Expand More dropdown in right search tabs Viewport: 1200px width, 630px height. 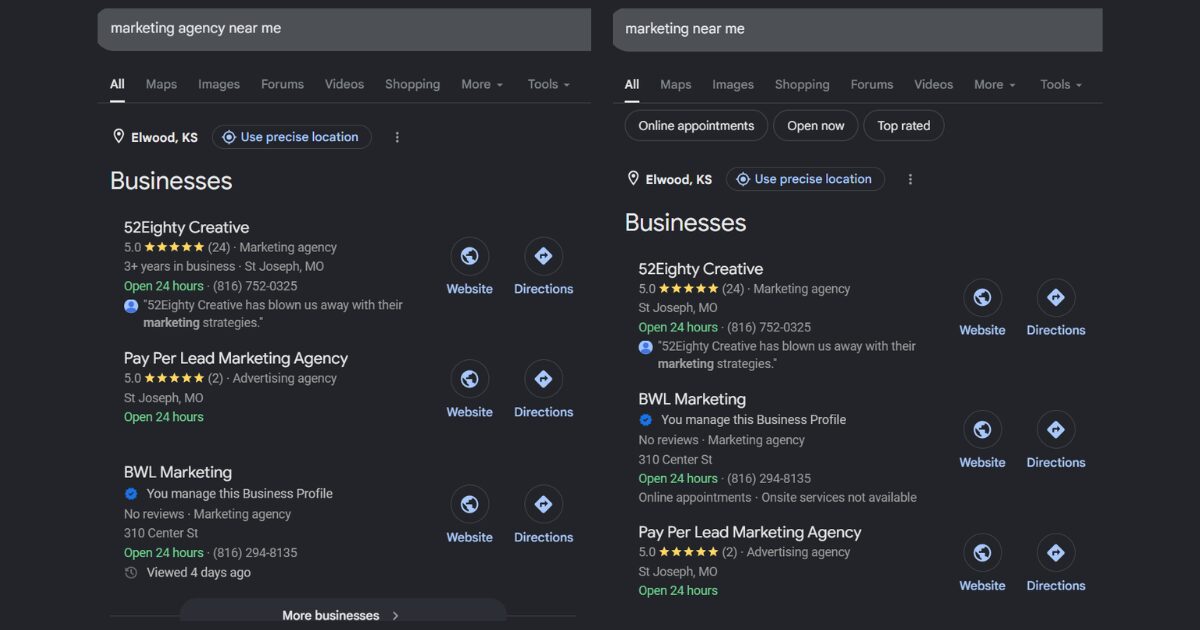pyautogui.click(x=995, y=84)
